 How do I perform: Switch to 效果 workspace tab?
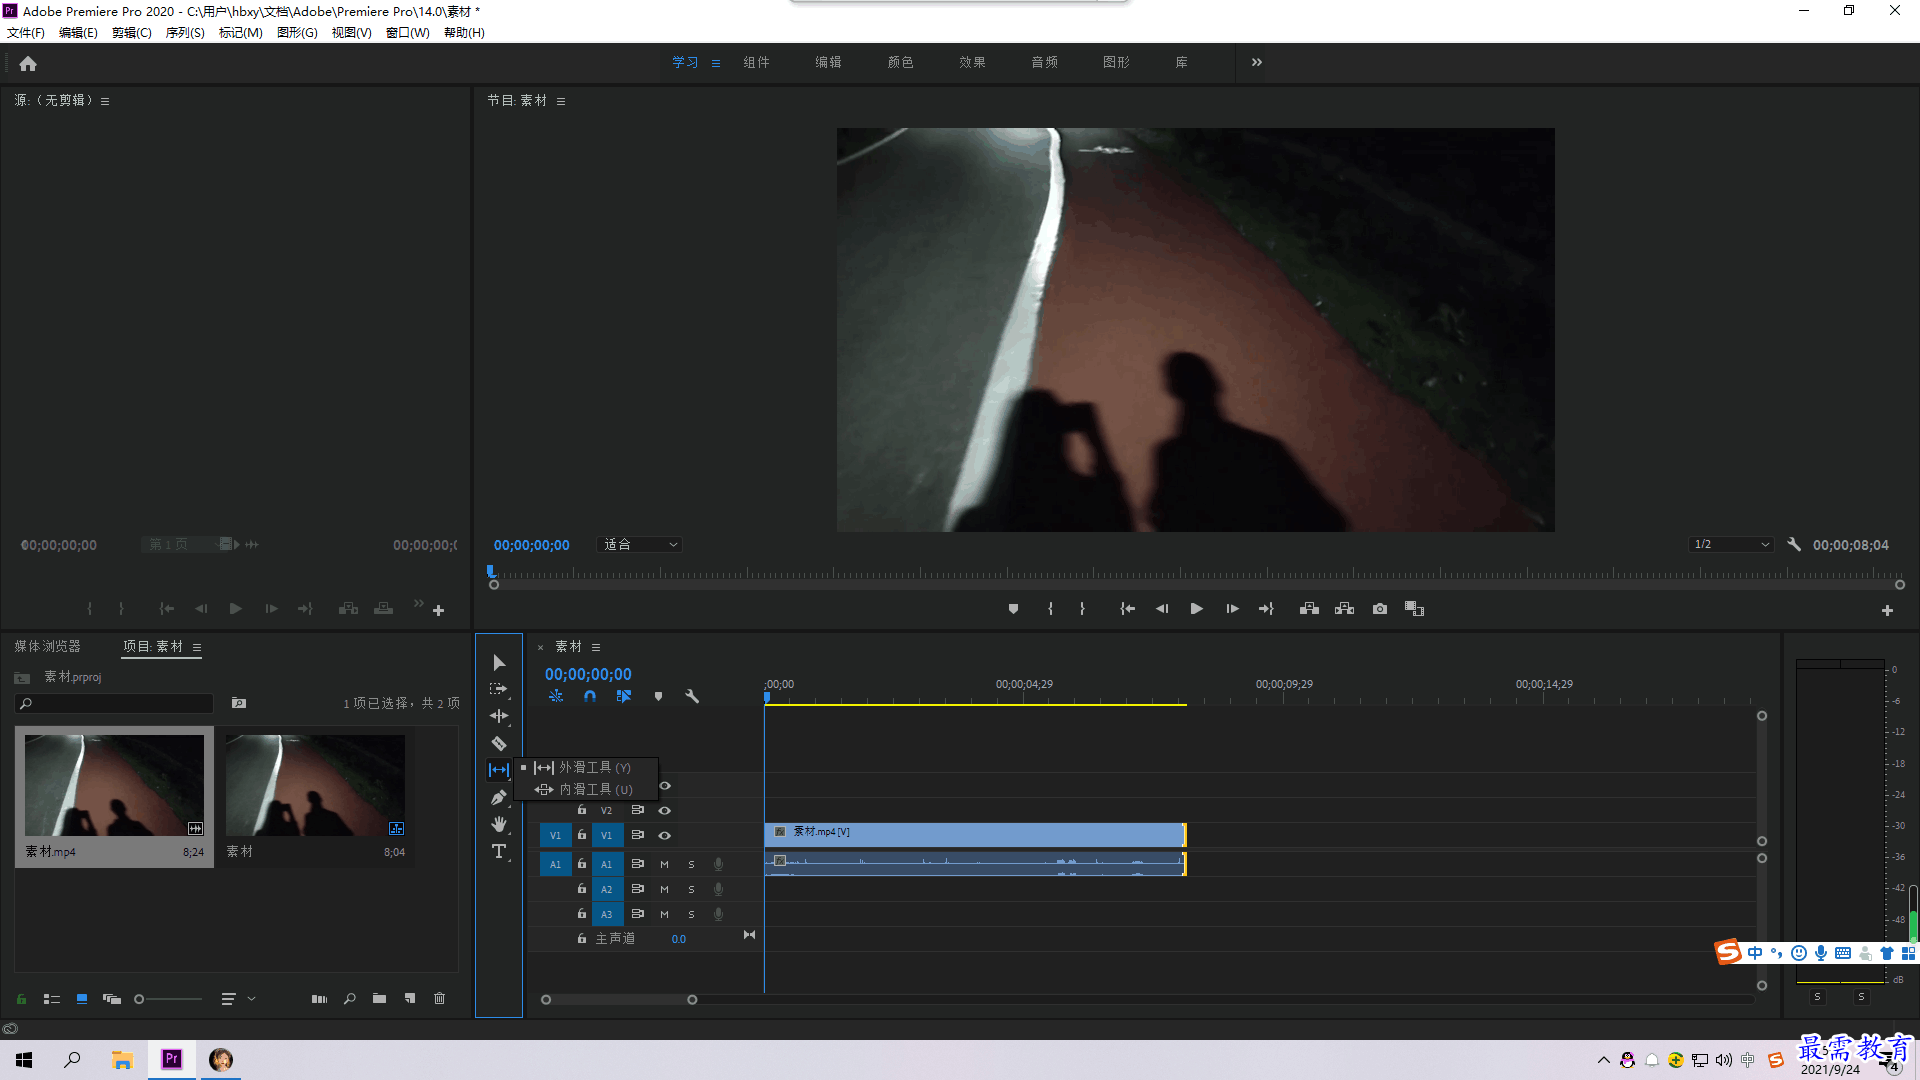pos(973,62)
